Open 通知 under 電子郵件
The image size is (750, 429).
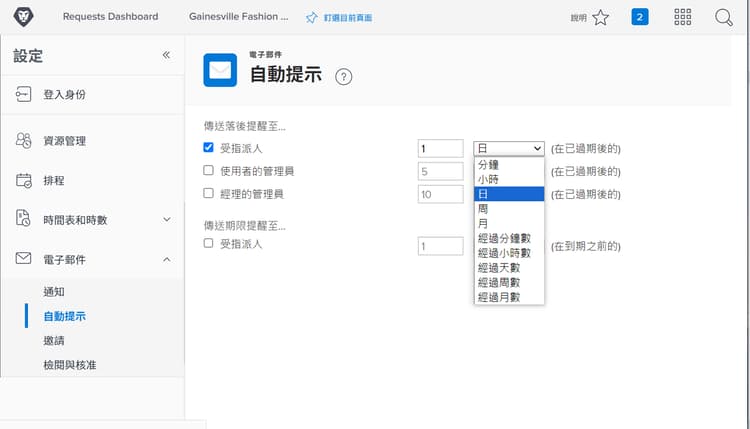pyautogui.click(x=54, y=292)
